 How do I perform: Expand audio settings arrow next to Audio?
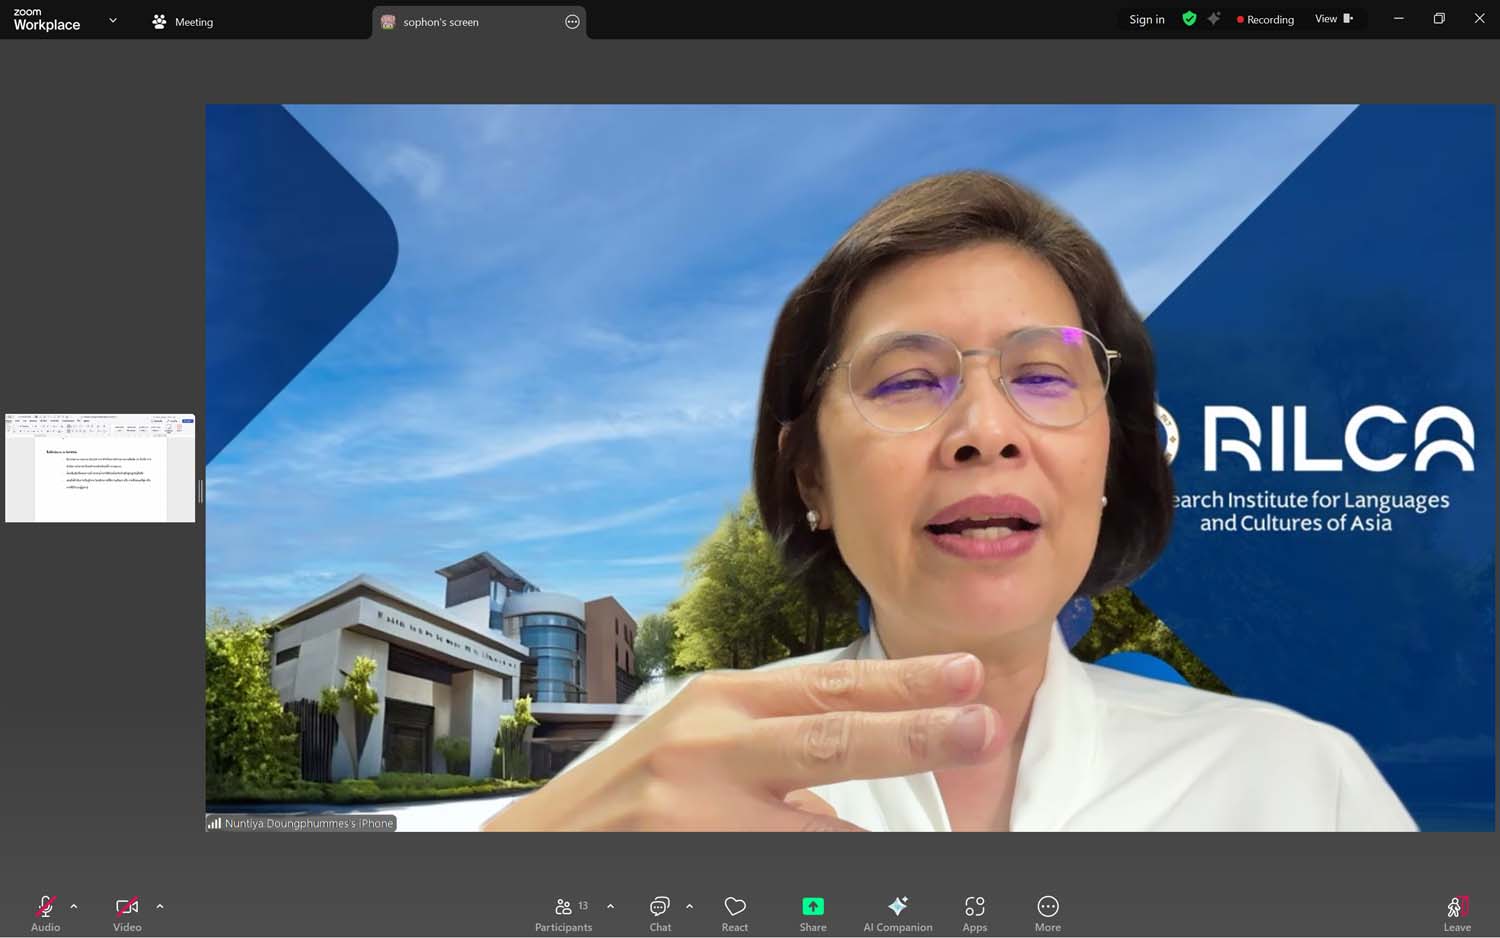(74, 906)
